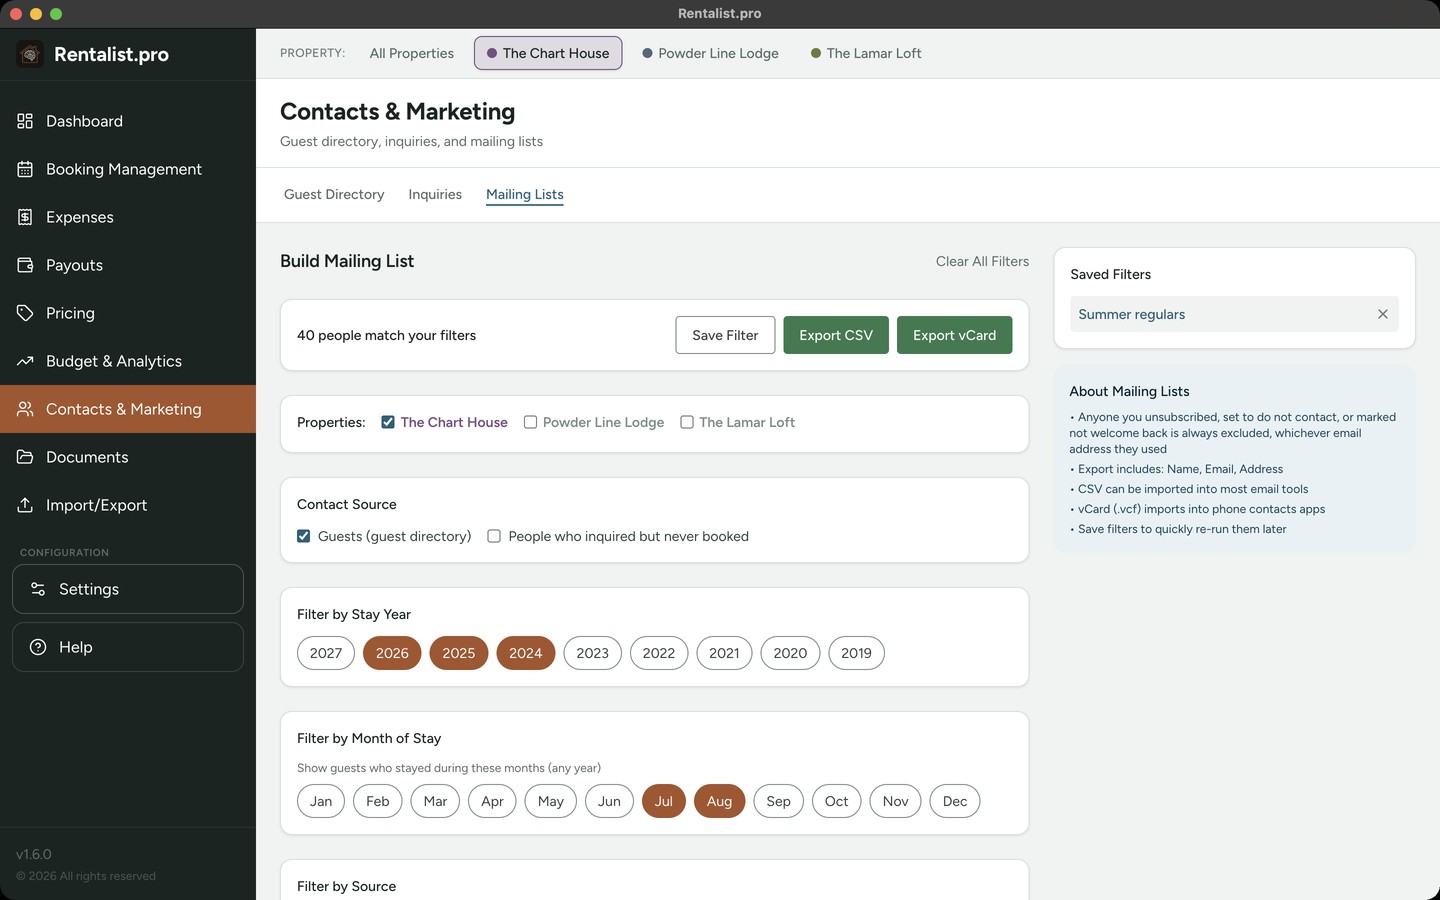Select All Properties in property bar
The height and width of the screenshot is (900, 1440).
click(412, 53)
